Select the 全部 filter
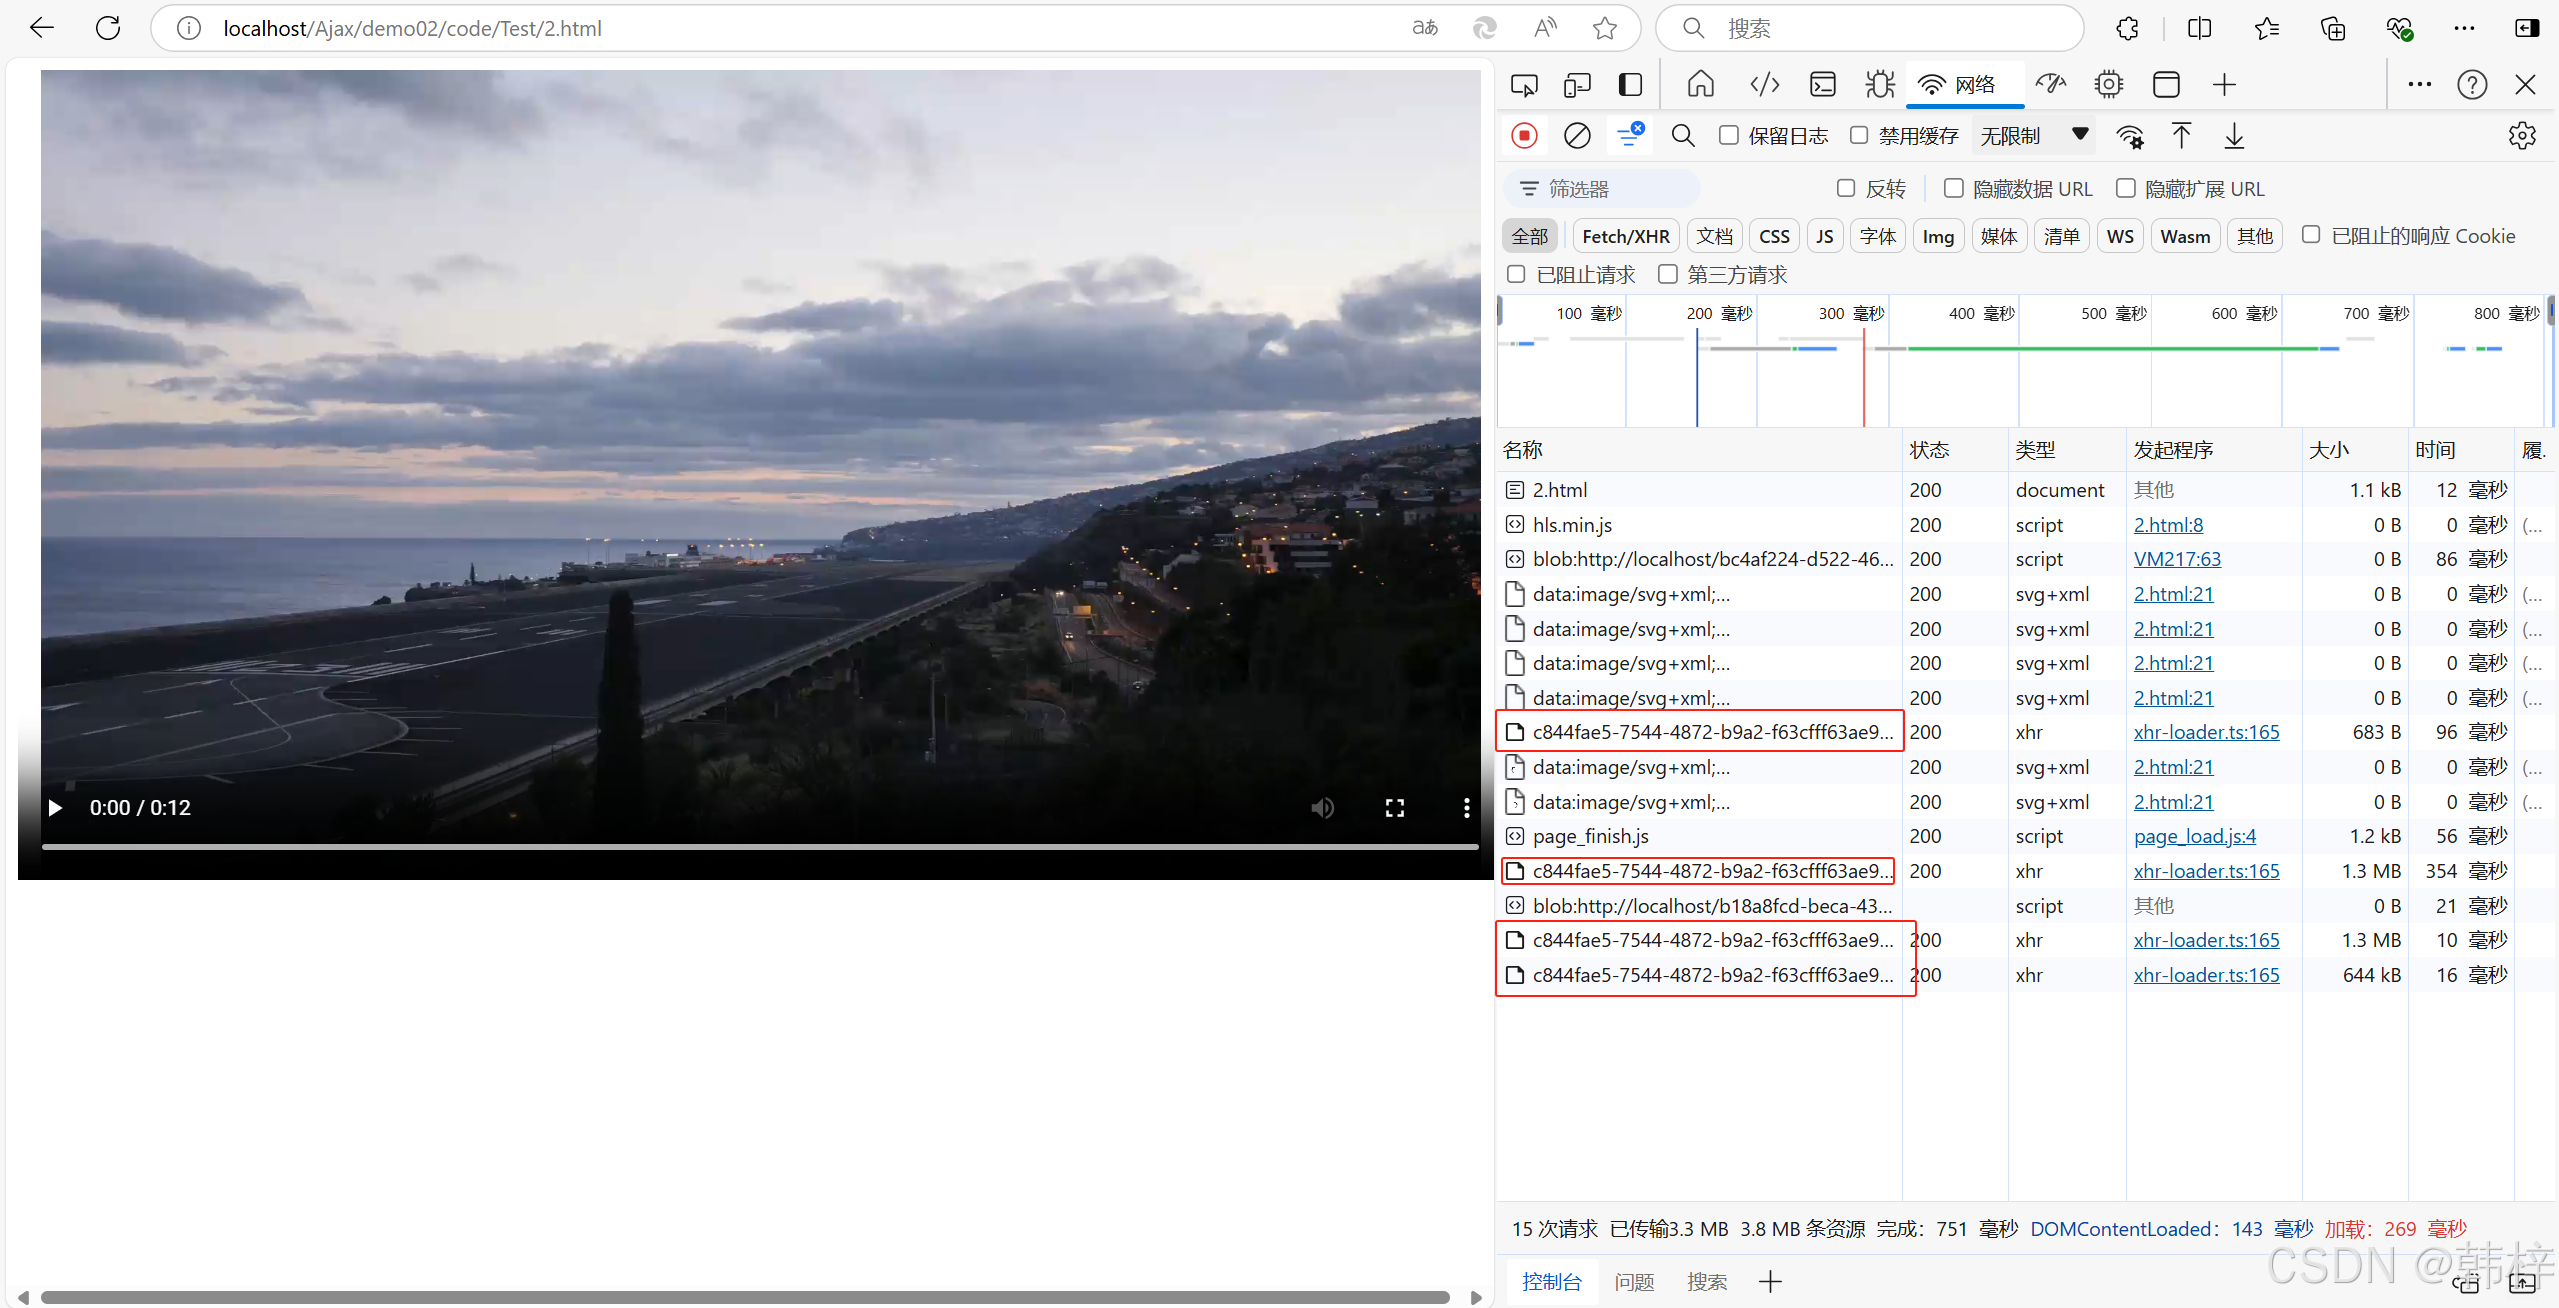 tap(1530, 236)
